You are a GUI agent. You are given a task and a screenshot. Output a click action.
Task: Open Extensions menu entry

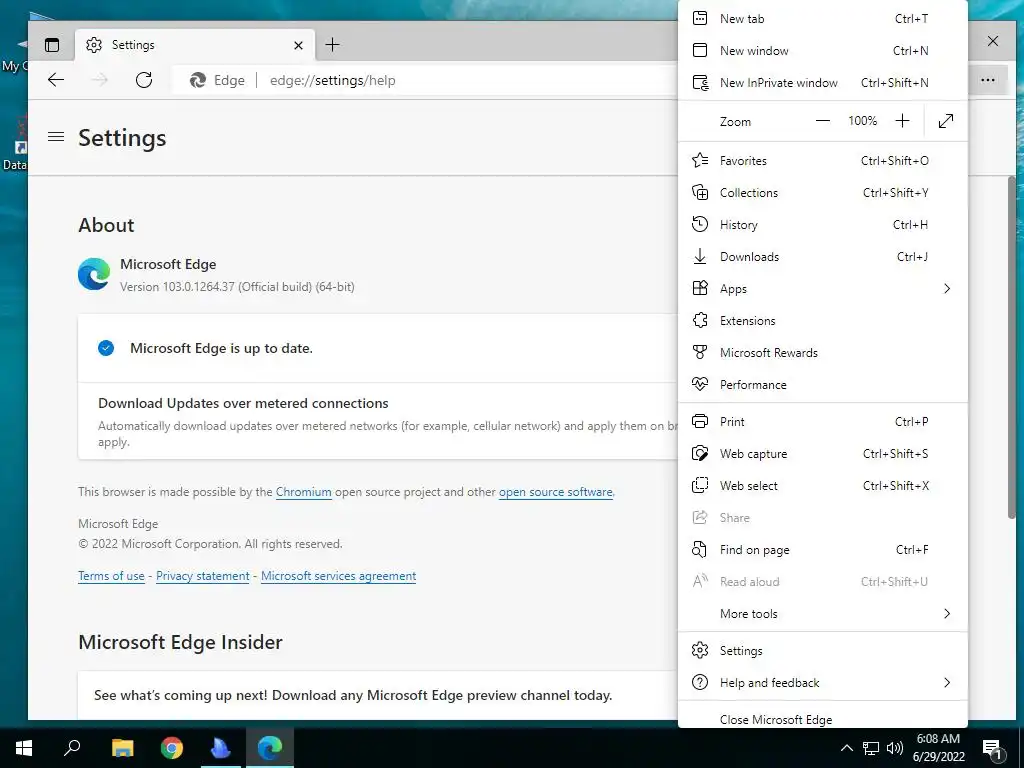click(x=823, y=321)
